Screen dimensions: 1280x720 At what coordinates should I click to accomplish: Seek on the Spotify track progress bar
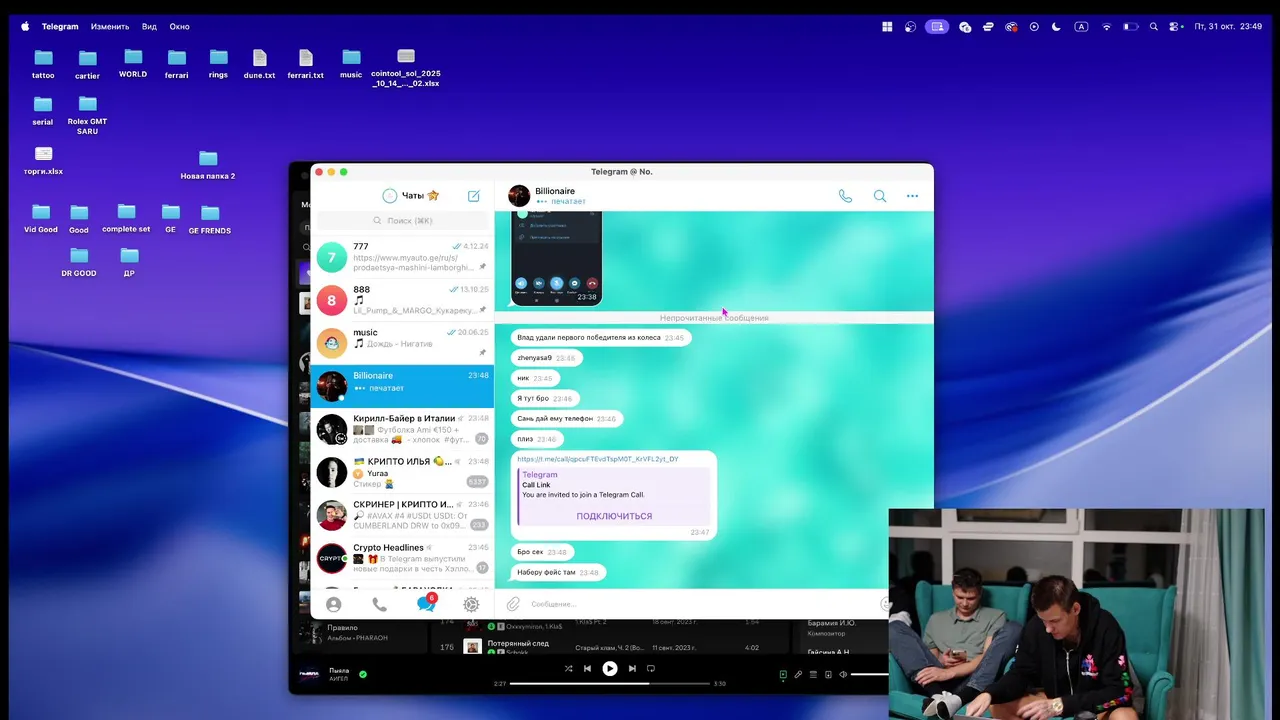point(610,684)
